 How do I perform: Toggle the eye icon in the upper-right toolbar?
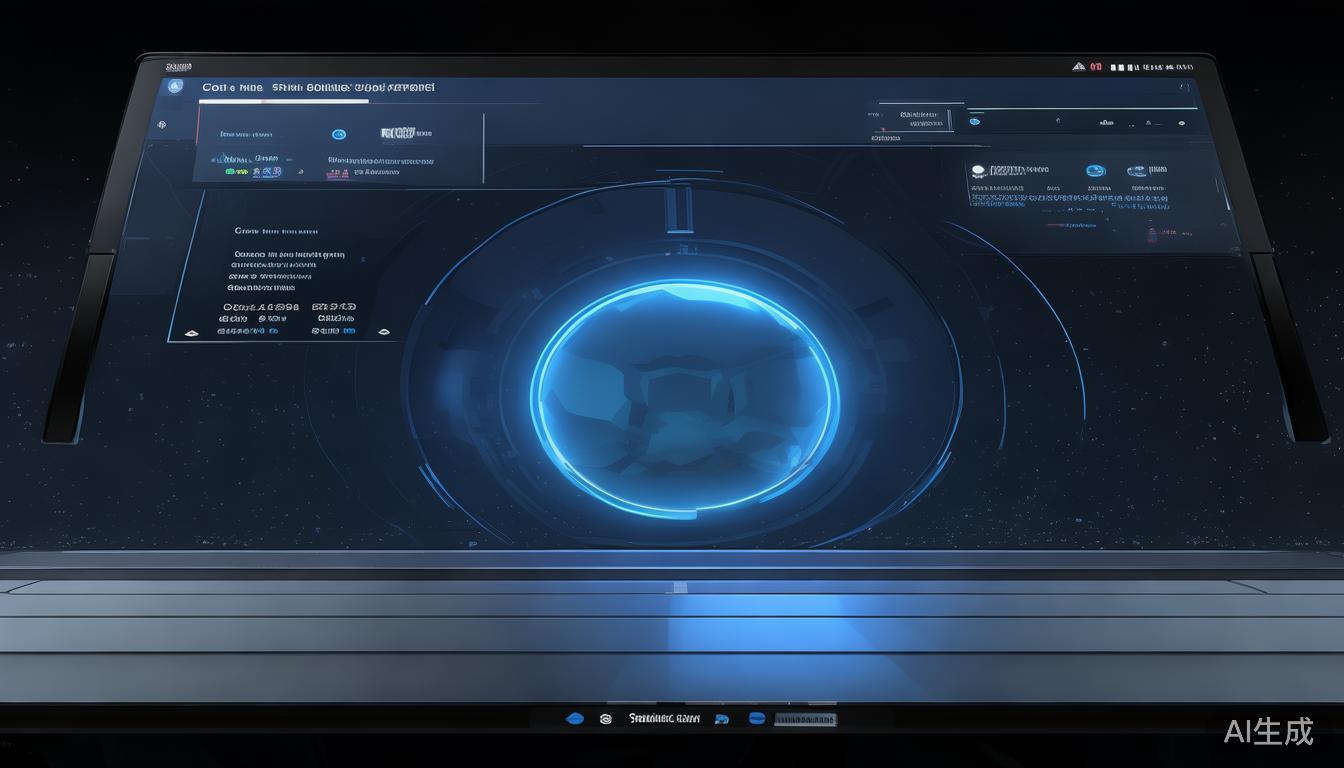click(x=1181, y=123)
